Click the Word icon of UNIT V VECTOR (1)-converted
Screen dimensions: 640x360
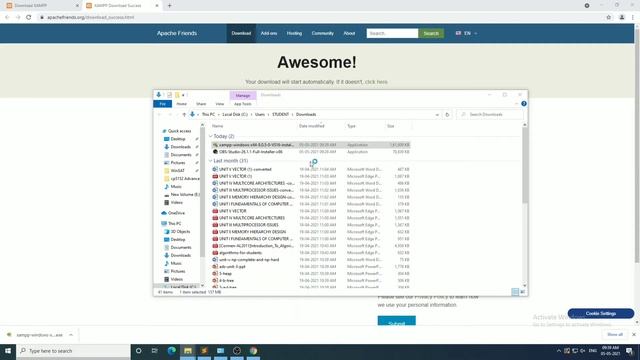click(x=215, y=169)
